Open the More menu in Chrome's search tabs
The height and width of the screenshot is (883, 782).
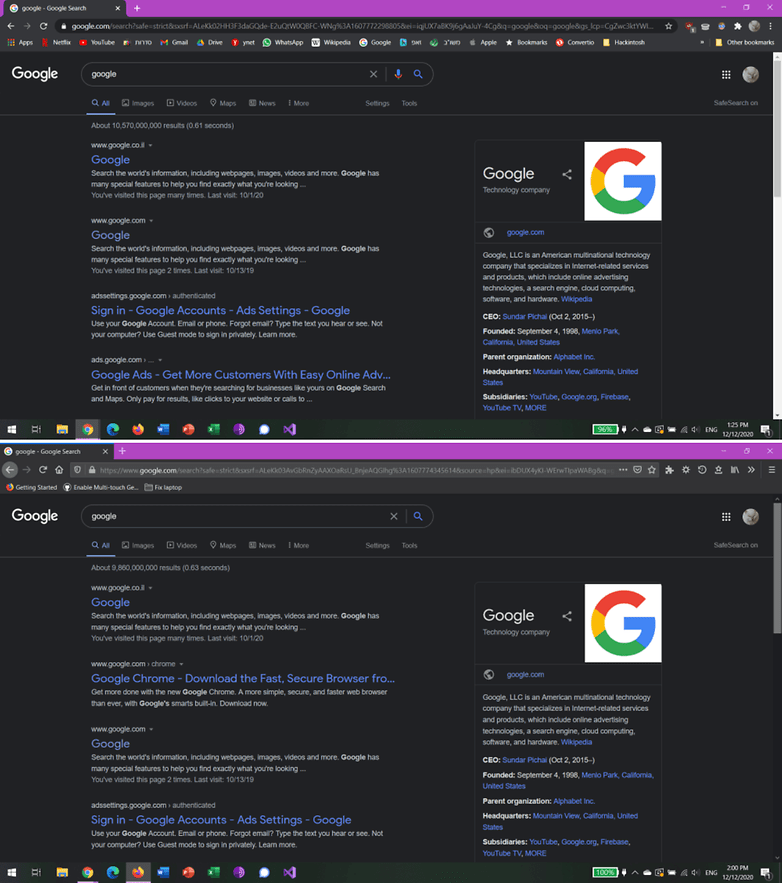coord(298,104)
